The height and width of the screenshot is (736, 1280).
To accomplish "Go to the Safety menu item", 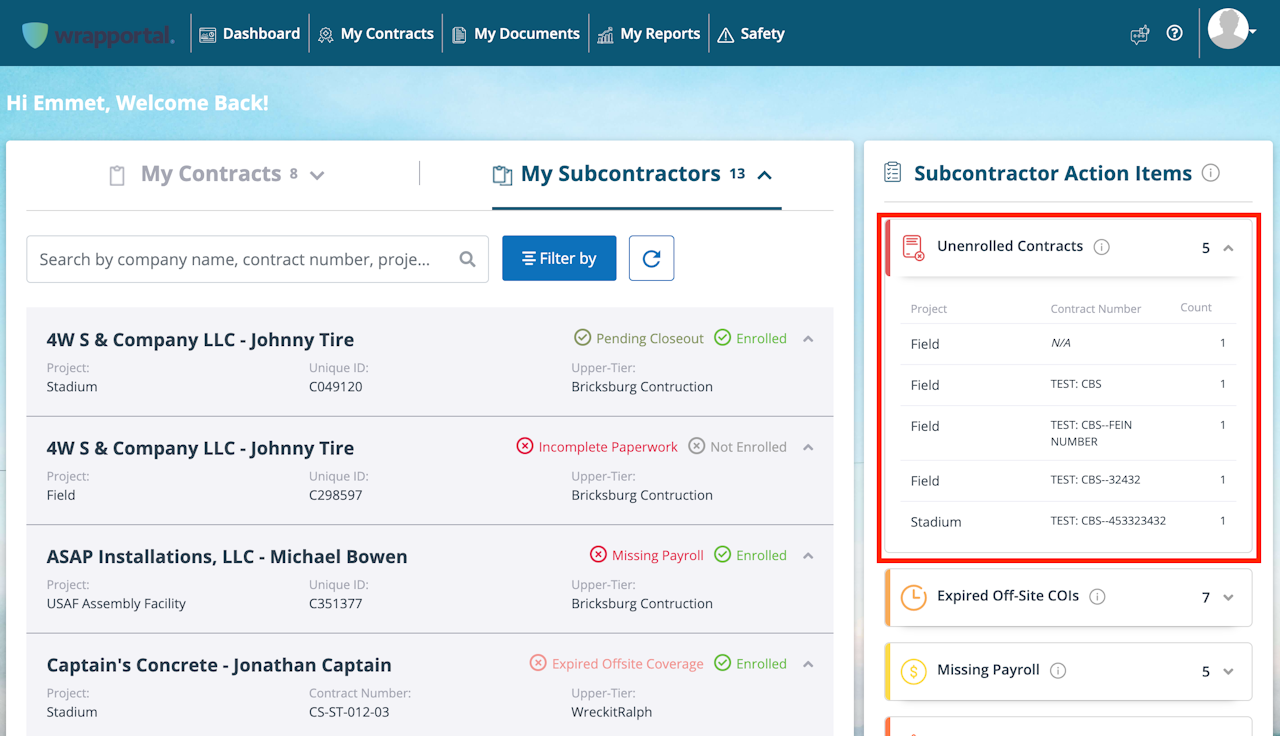I will 751,34.
